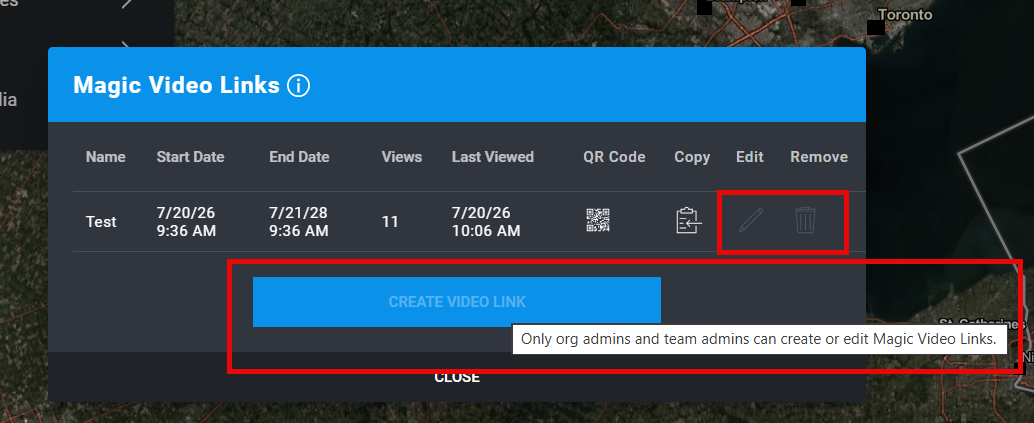Select the Views column header

(x=402, y=157)
